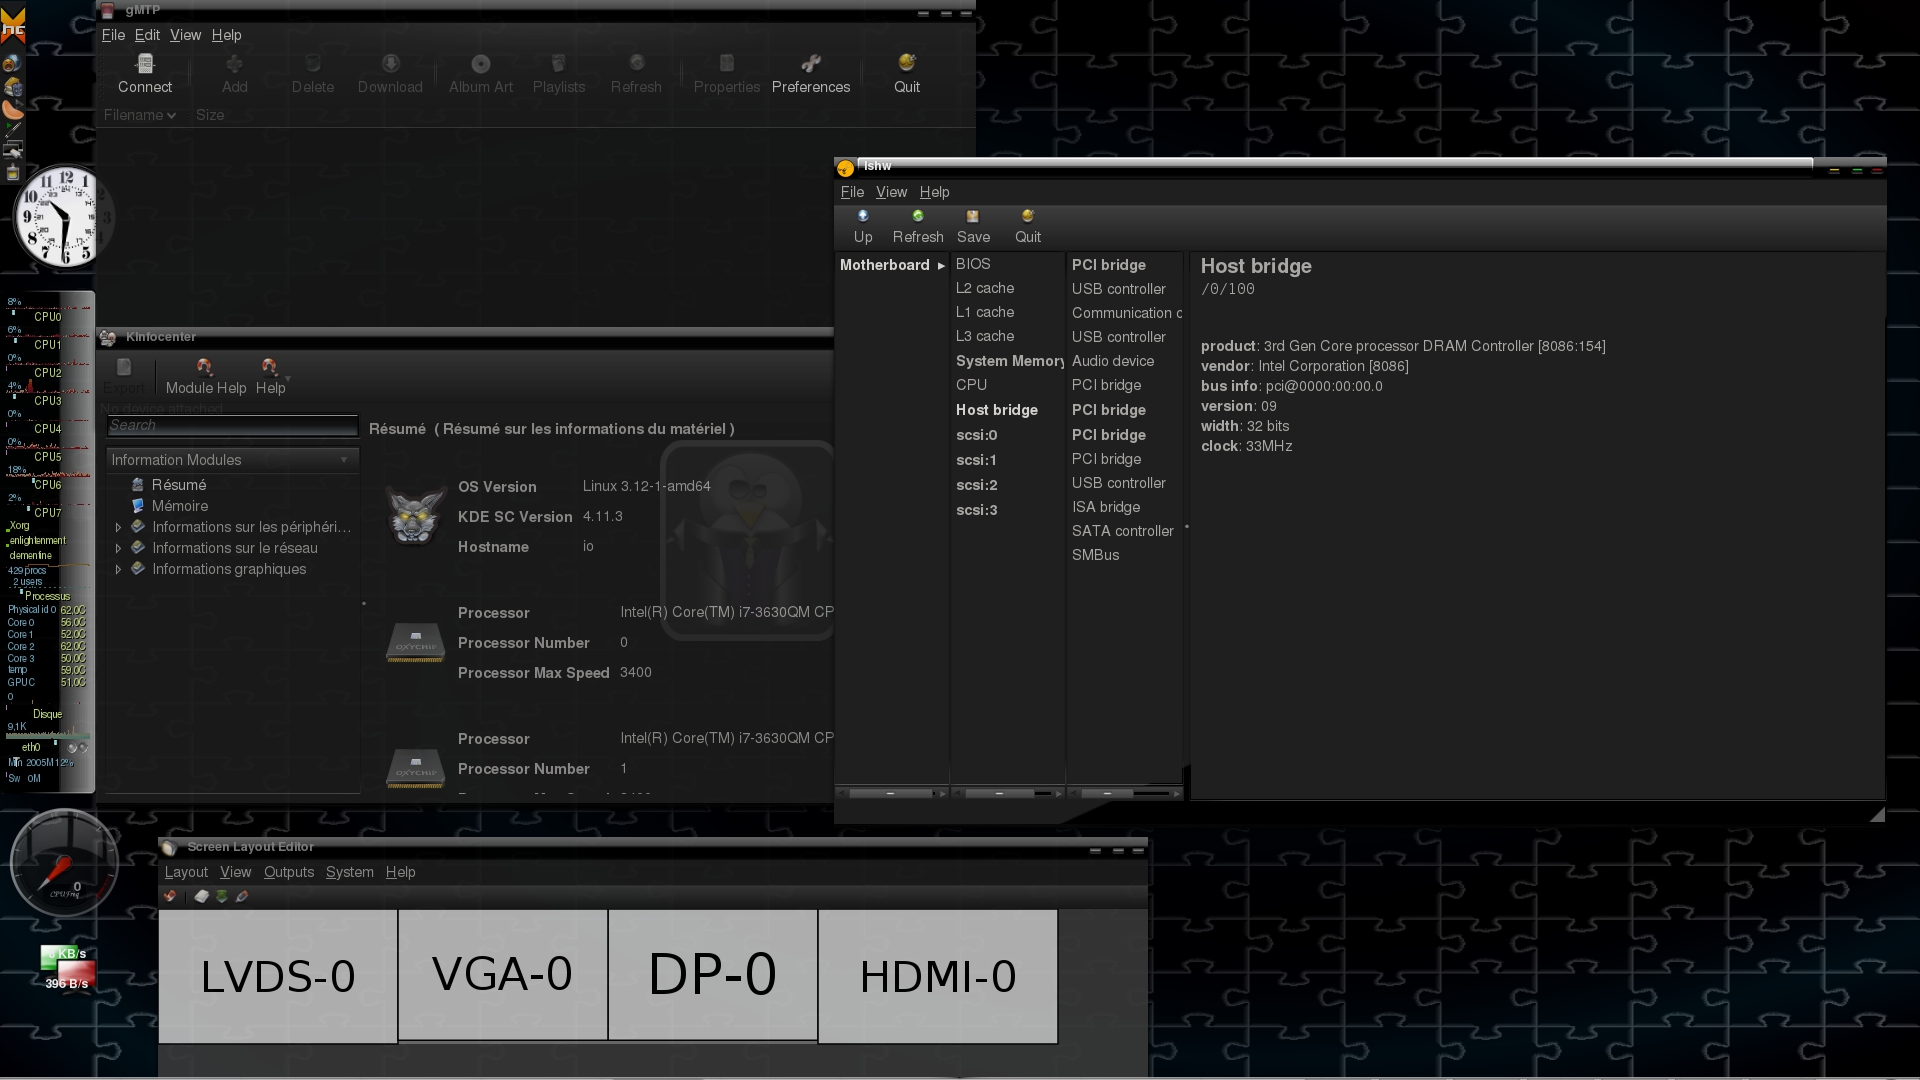Go Up in the lshw hardware tree
The width and height of the screenshot is (1920, 1080).
pos(862,226)
